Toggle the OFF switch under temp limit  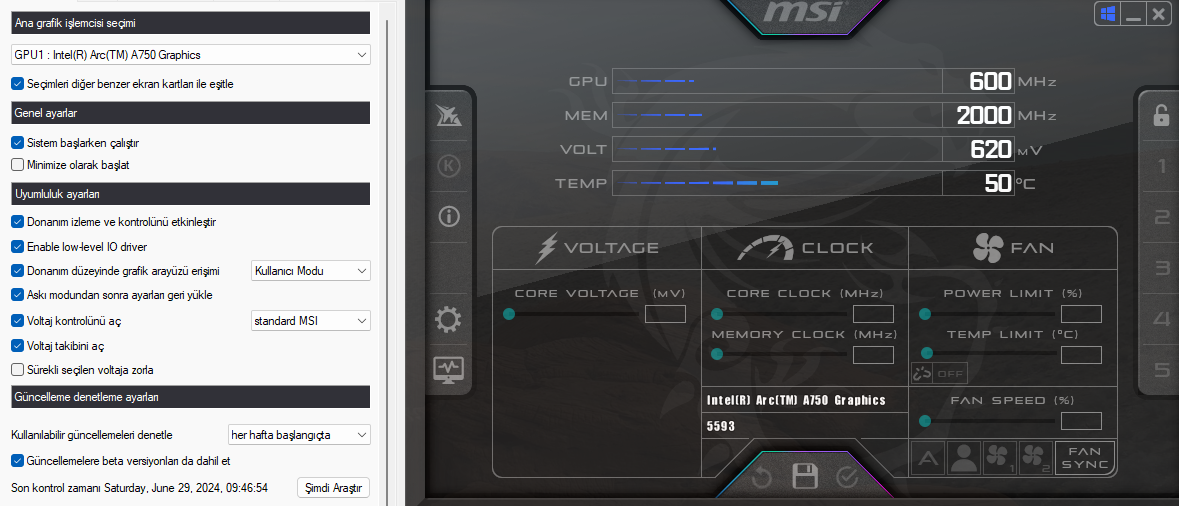950,373
